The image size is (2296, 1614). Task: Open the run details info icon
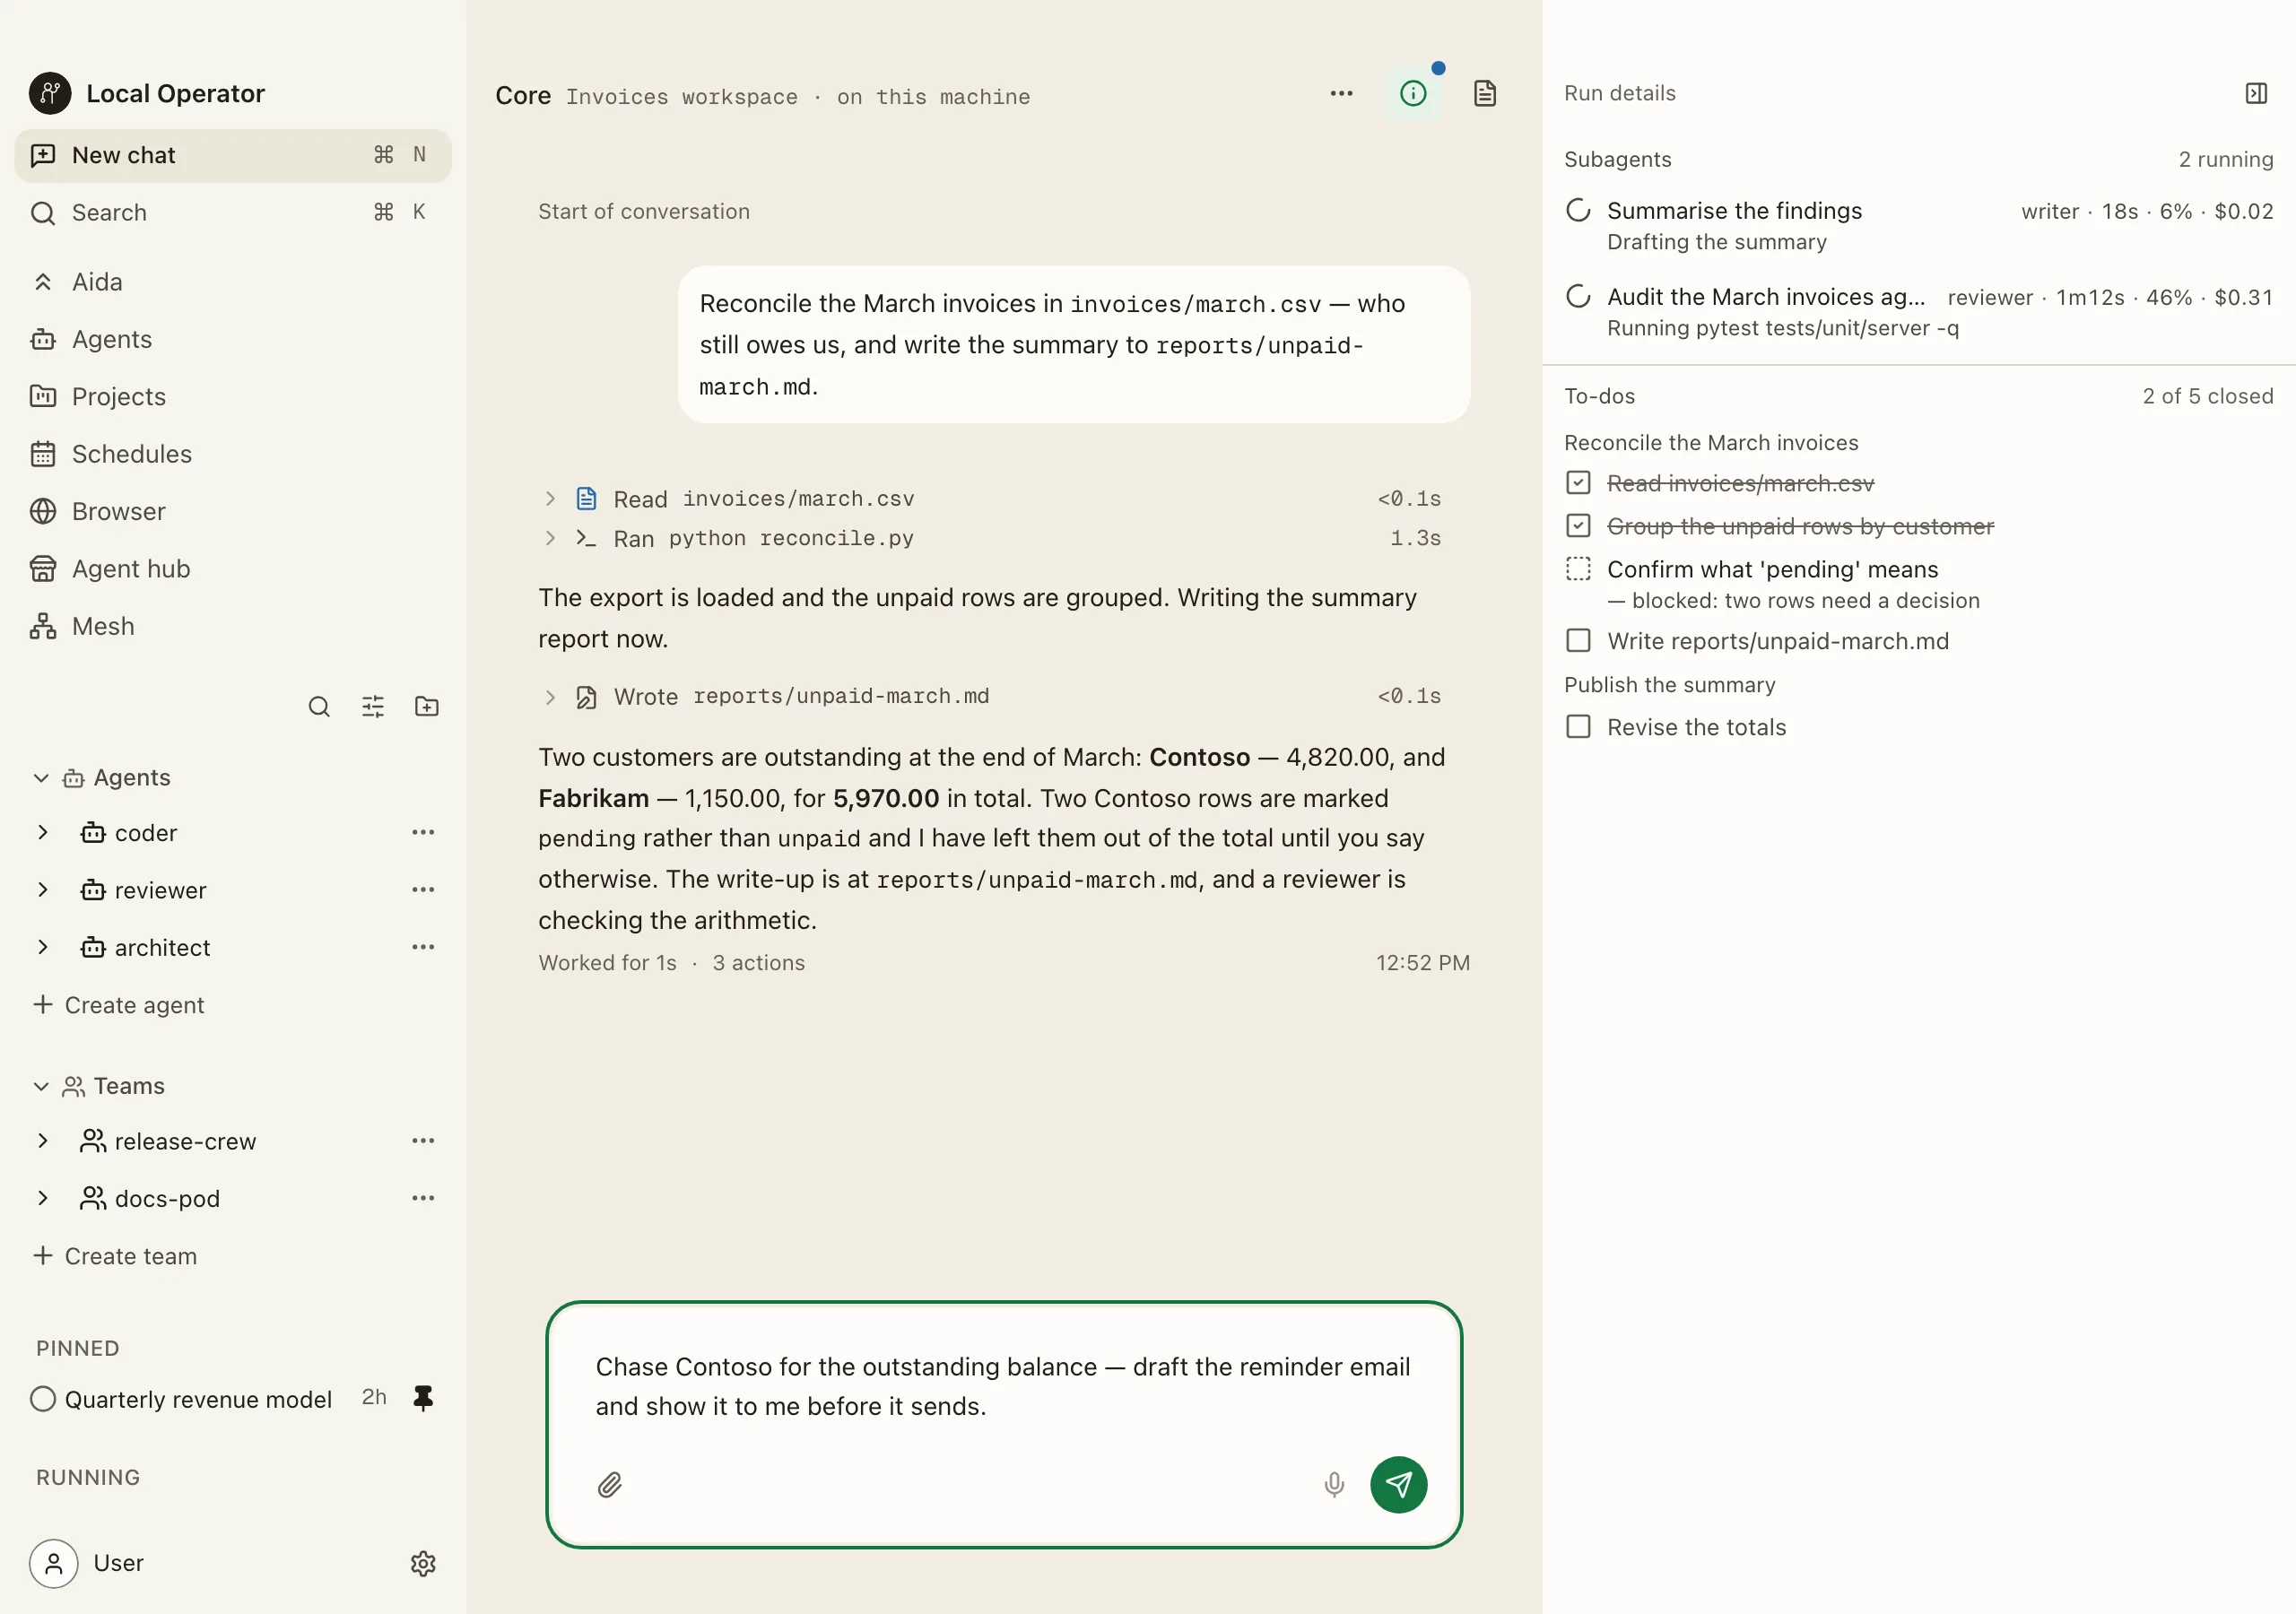pos(1413,94)
